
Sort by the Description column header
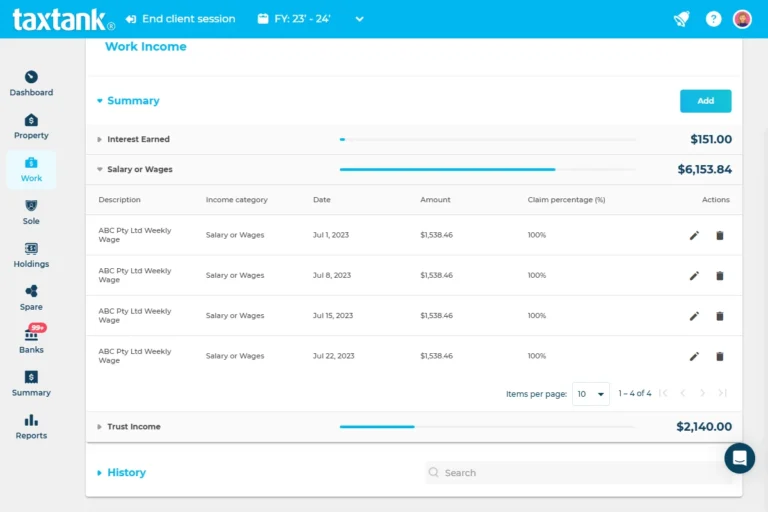tap(120, 199)
